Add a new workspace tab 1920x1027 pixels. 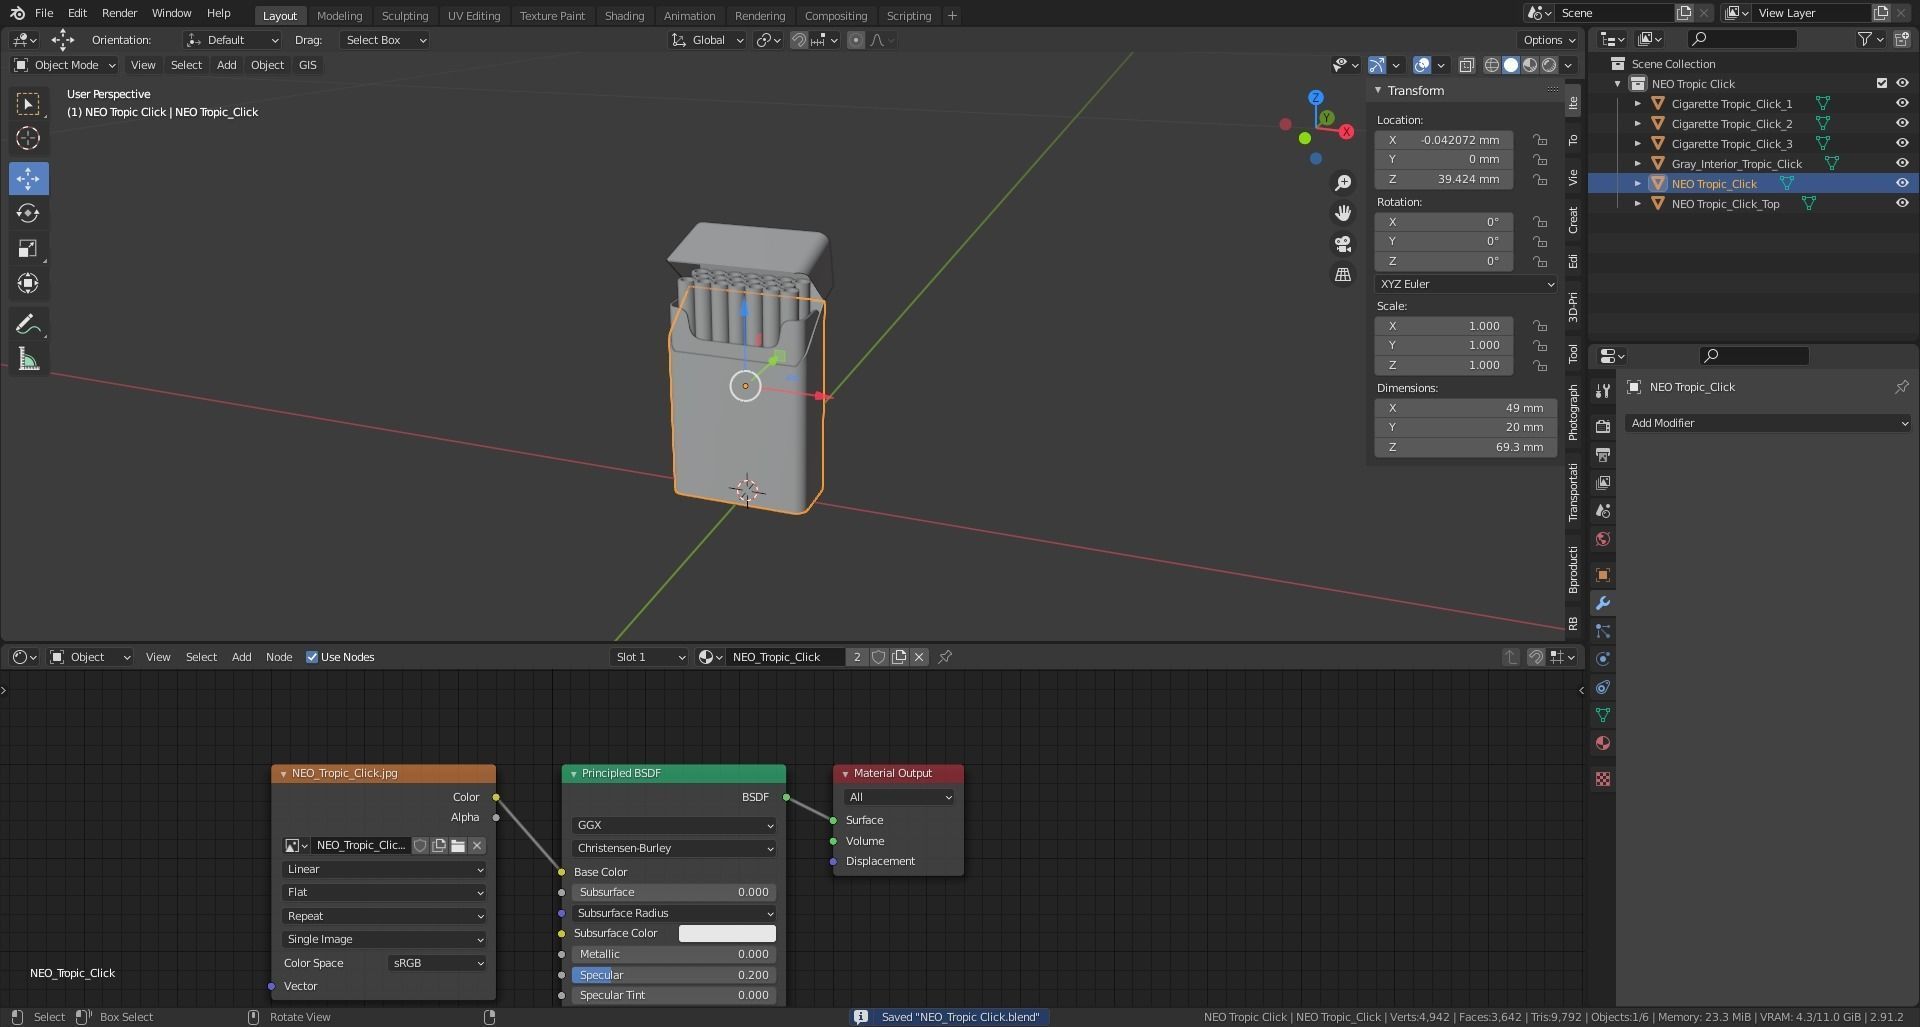pos(952,15)
